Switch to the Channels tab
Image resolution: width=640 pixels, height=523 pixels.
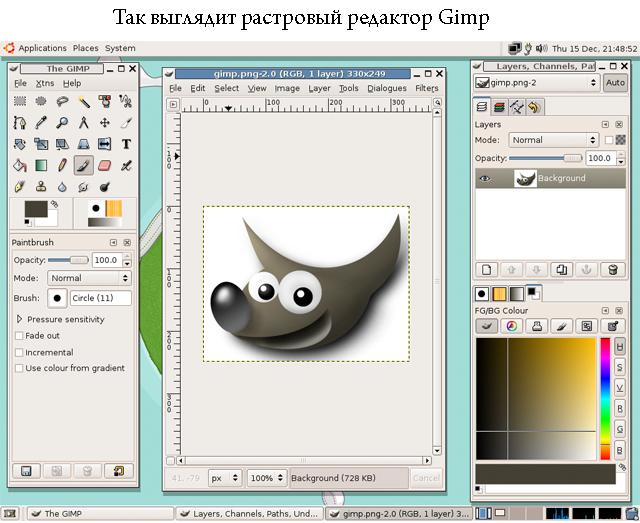click(499, 107)
